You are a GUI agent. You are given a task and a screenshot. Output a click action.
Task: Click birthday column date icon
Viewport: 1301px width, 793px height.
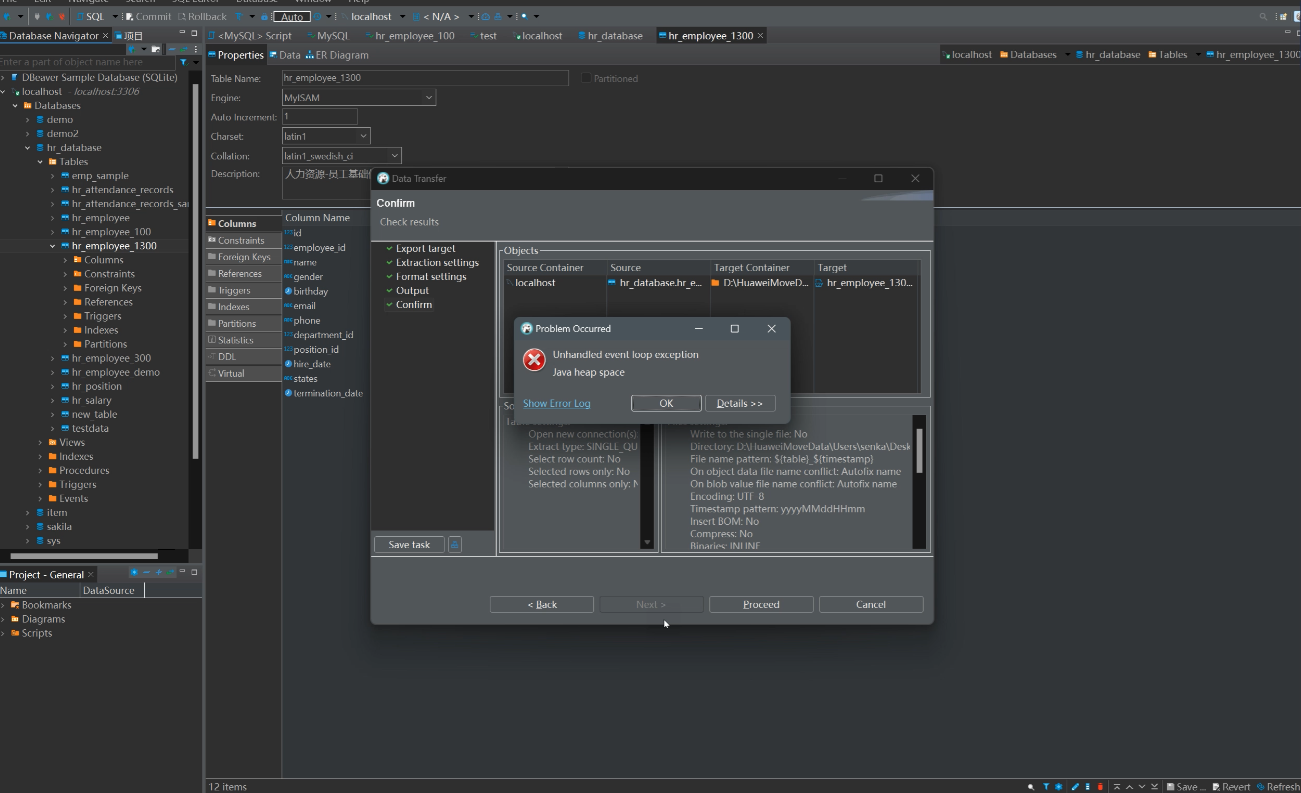point(288,292)
